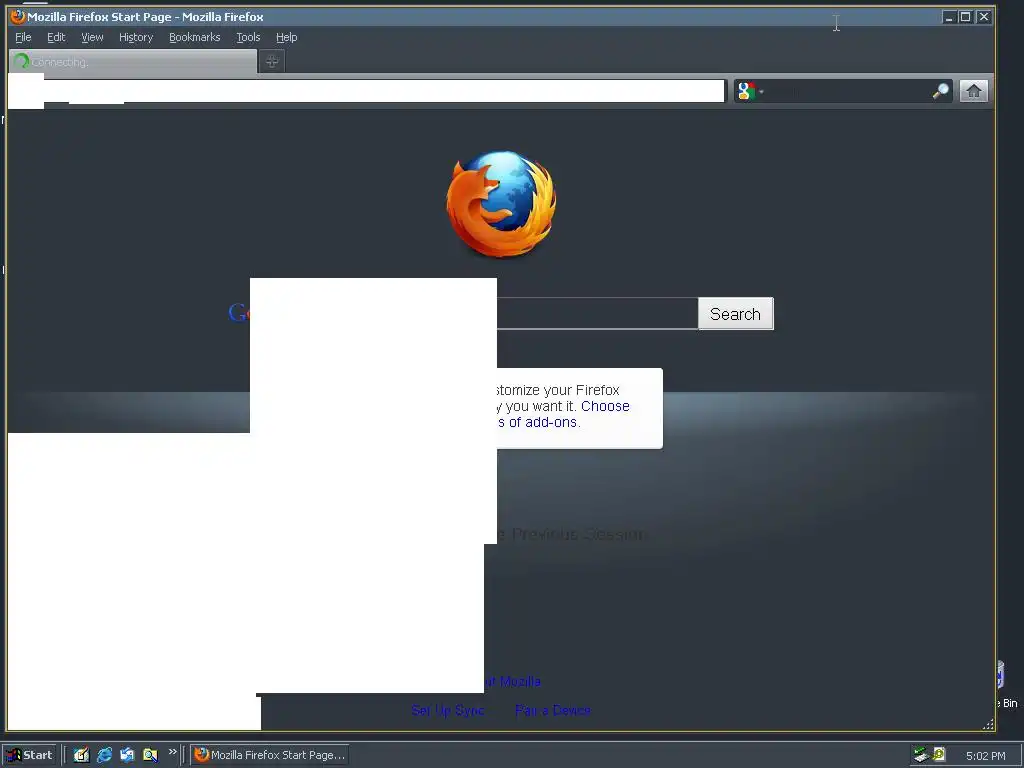
Task: Expand quick launch overflow chevron
Action: click(172, 752)
